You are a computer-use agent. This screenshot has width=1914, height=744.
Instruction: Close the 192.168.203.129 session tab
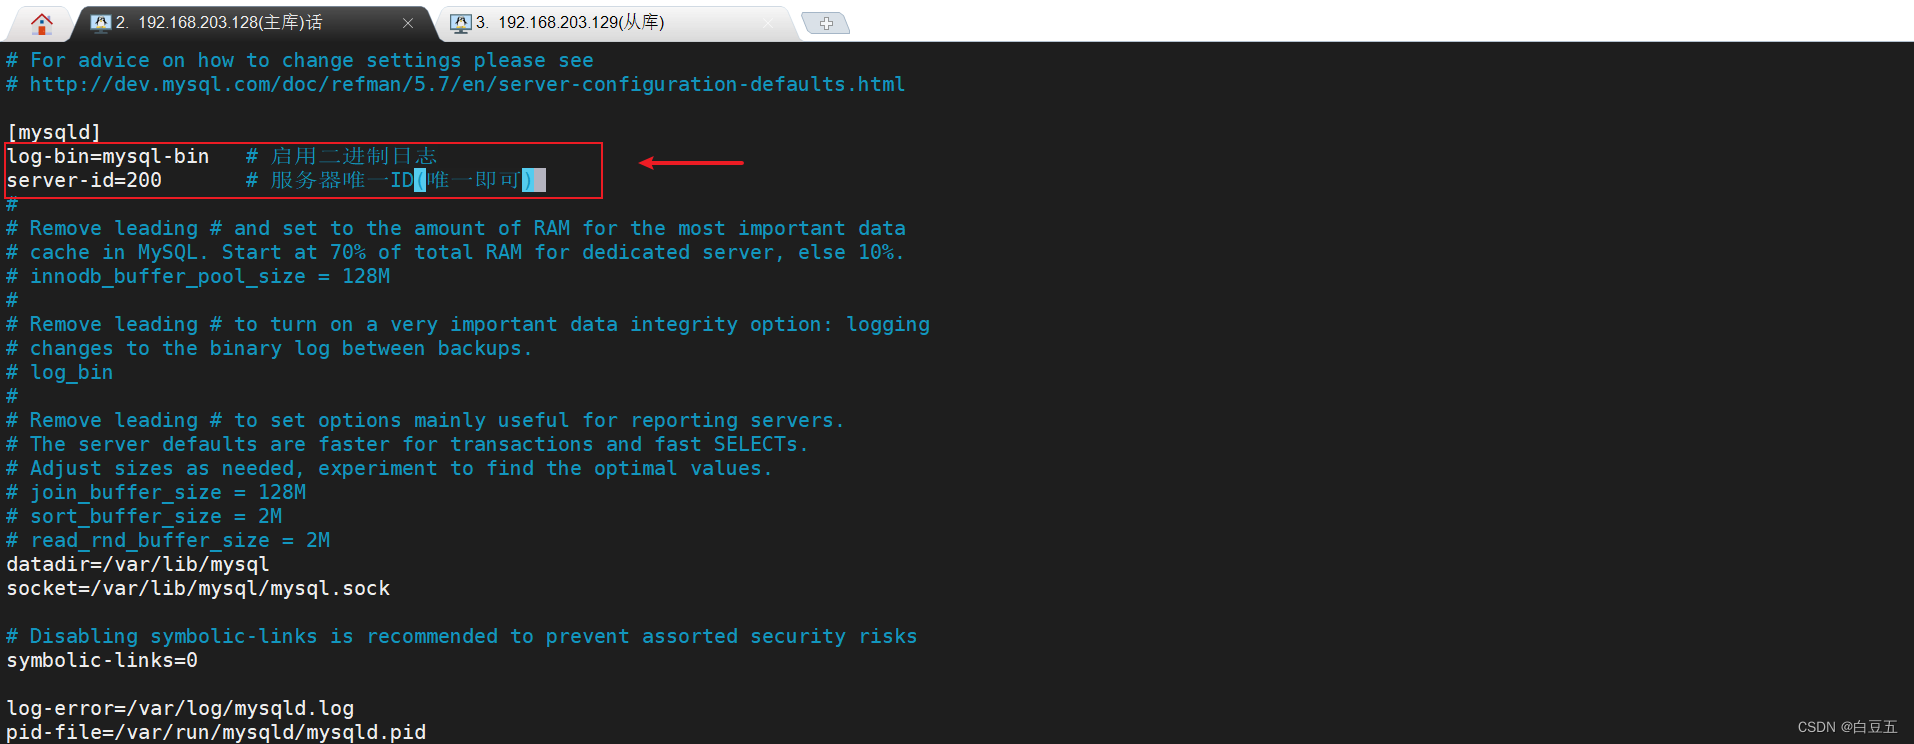tap(768, 23)
